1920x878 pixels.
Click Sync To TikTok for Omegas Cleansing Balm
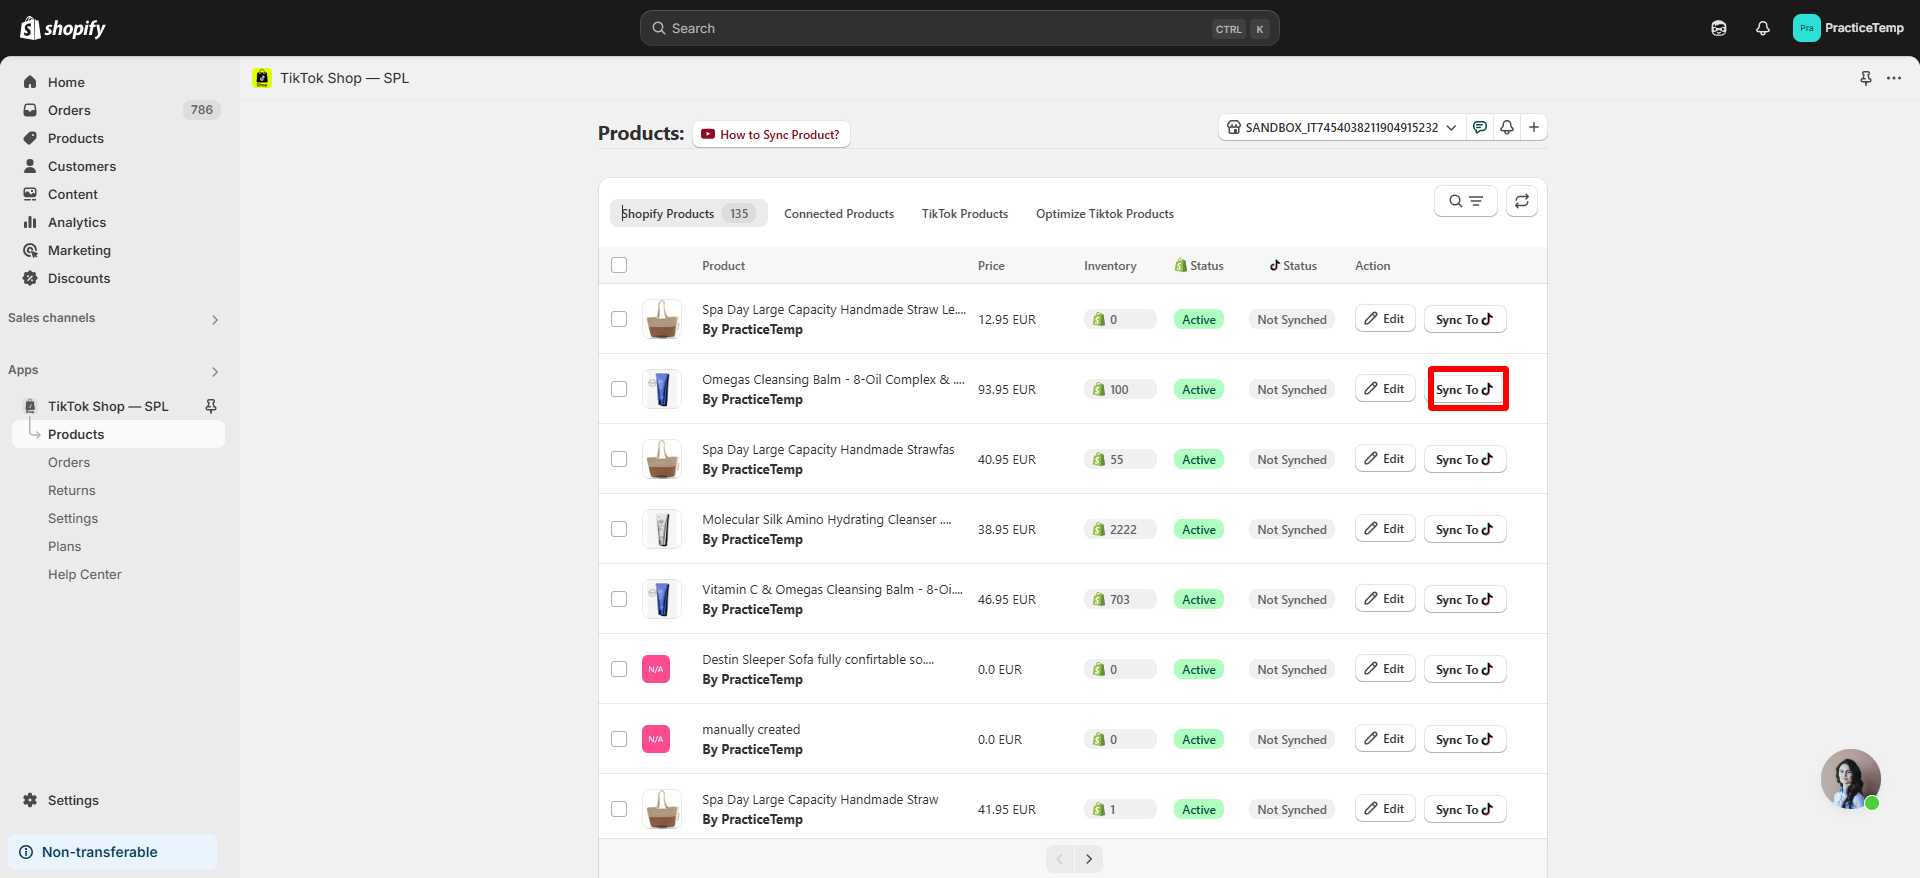(x=1466, y=389)
